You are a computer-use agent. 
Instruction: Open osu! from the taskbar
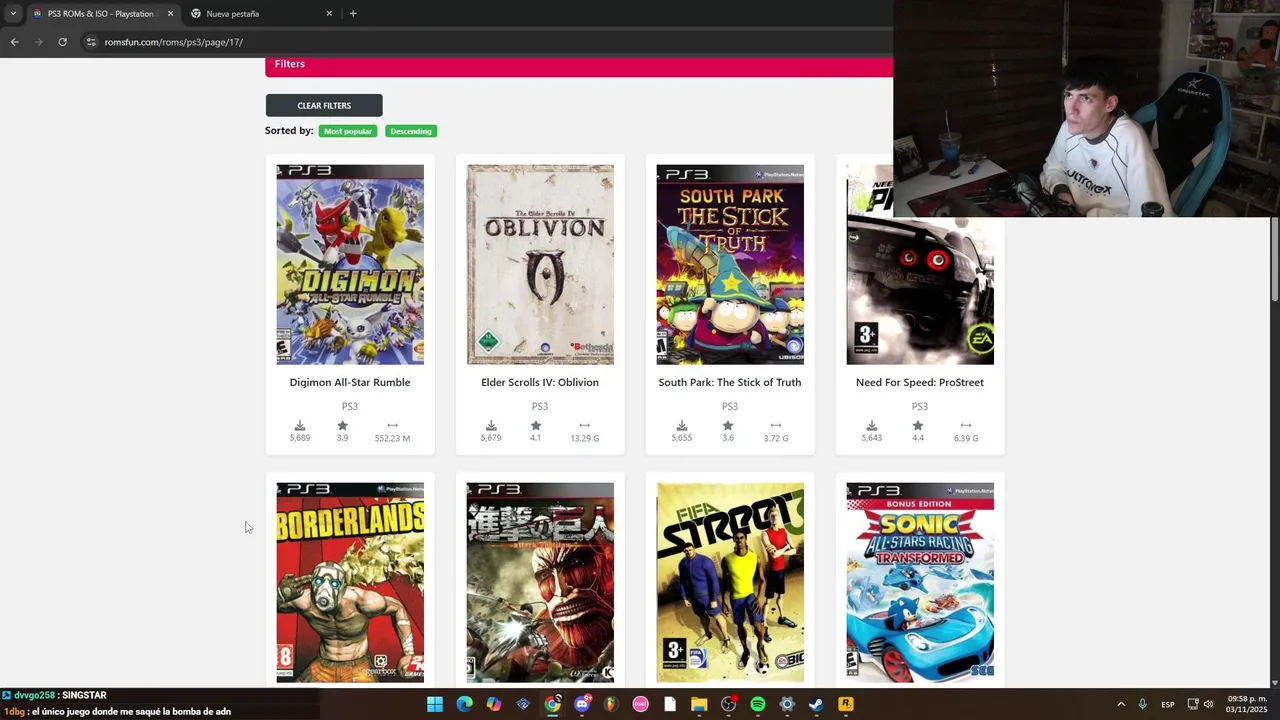[640, 704]
